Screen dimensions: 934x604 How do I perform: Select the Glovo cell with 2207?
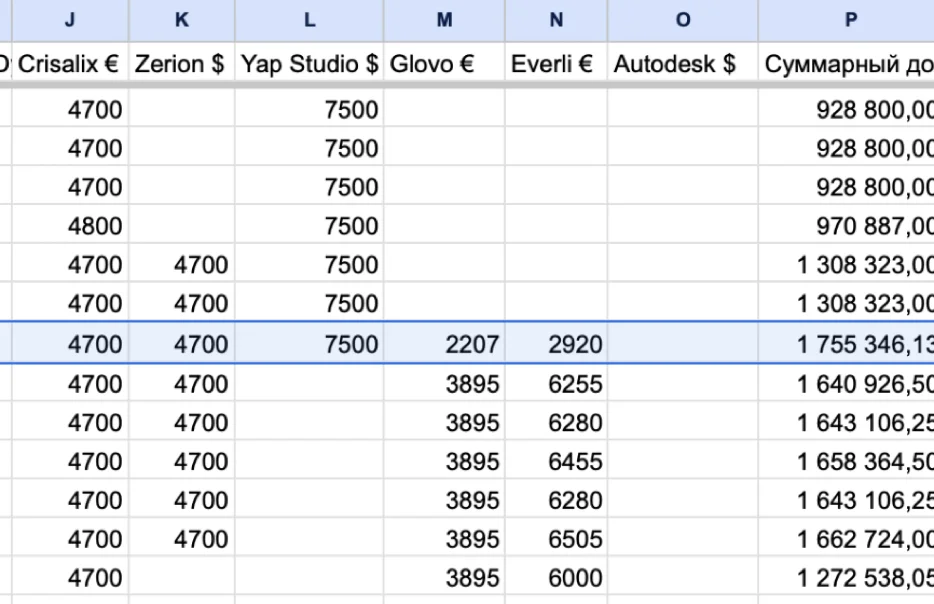[444, 344]
